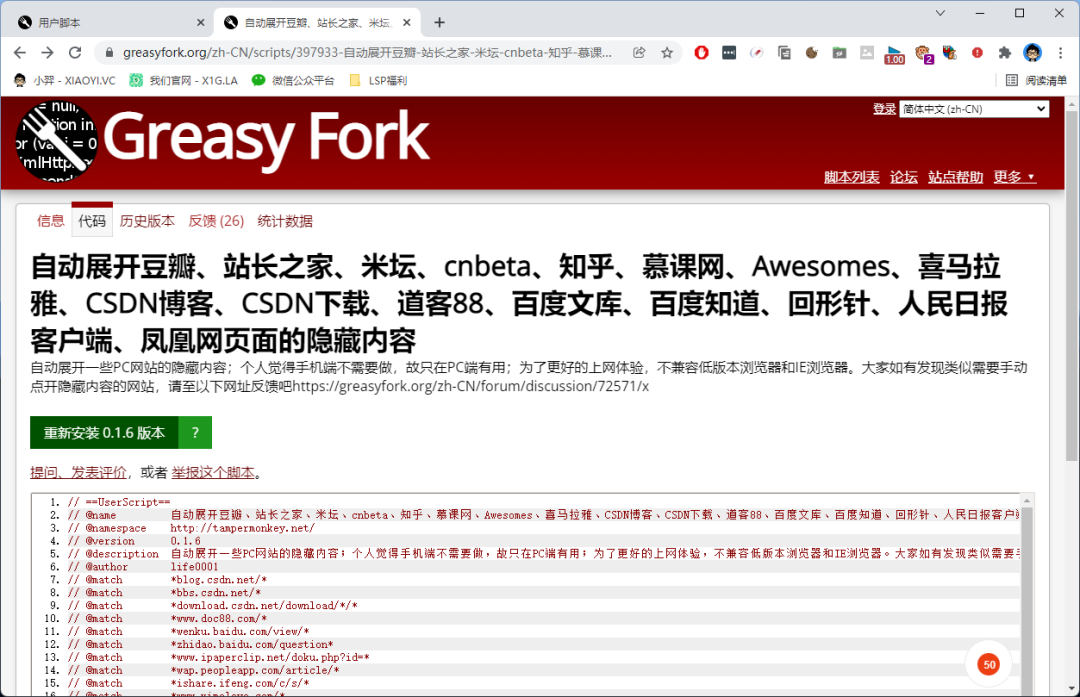This screenshot has height=697, width=1080.
Task: Close the 用户脚本 tab
Action: coord(200,23)
